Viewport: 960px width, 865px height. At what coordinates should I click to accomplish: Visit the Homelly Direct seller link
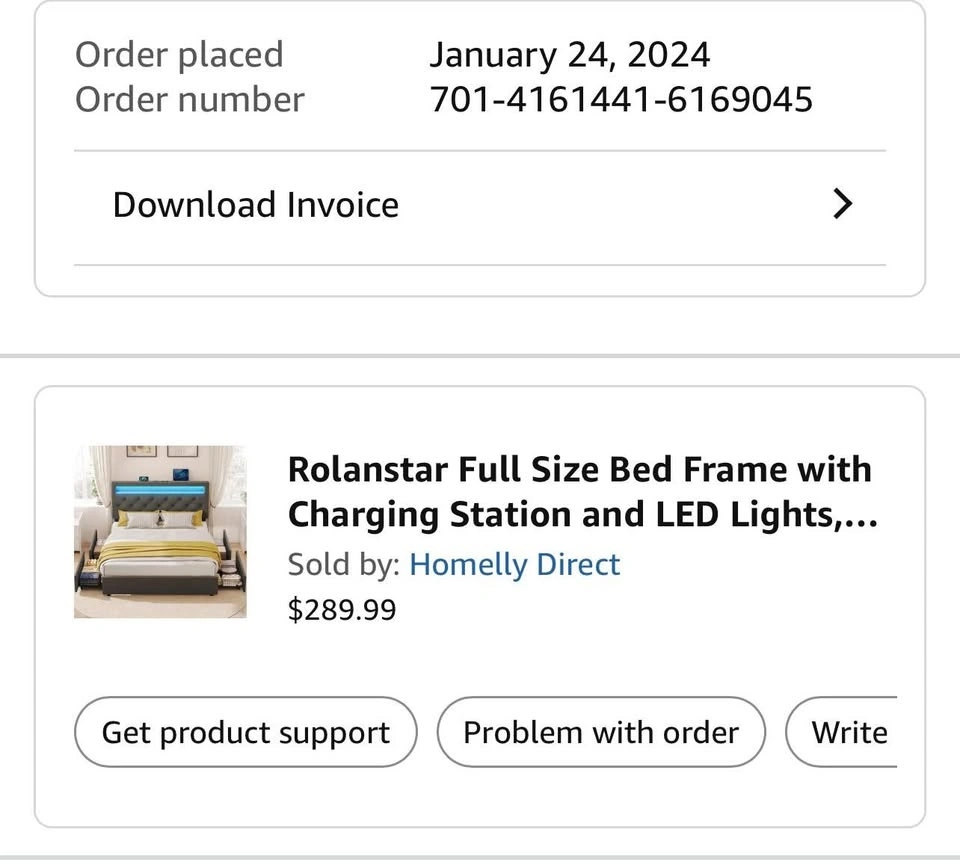coord(514,564)
